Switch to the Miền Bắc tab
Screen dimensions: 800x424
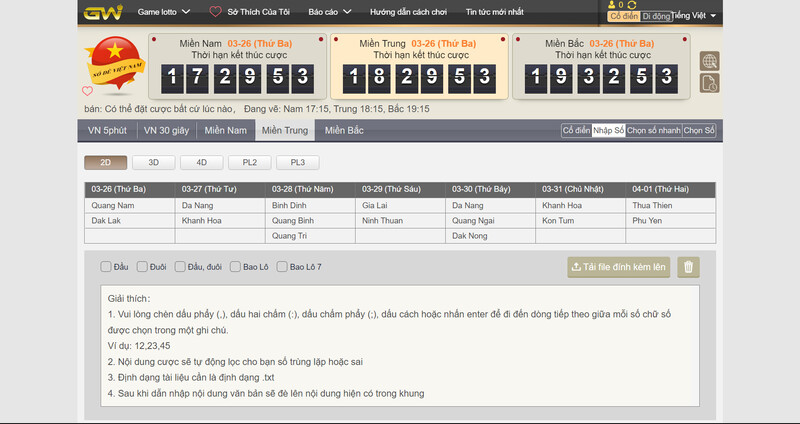(x=344, y=131)
